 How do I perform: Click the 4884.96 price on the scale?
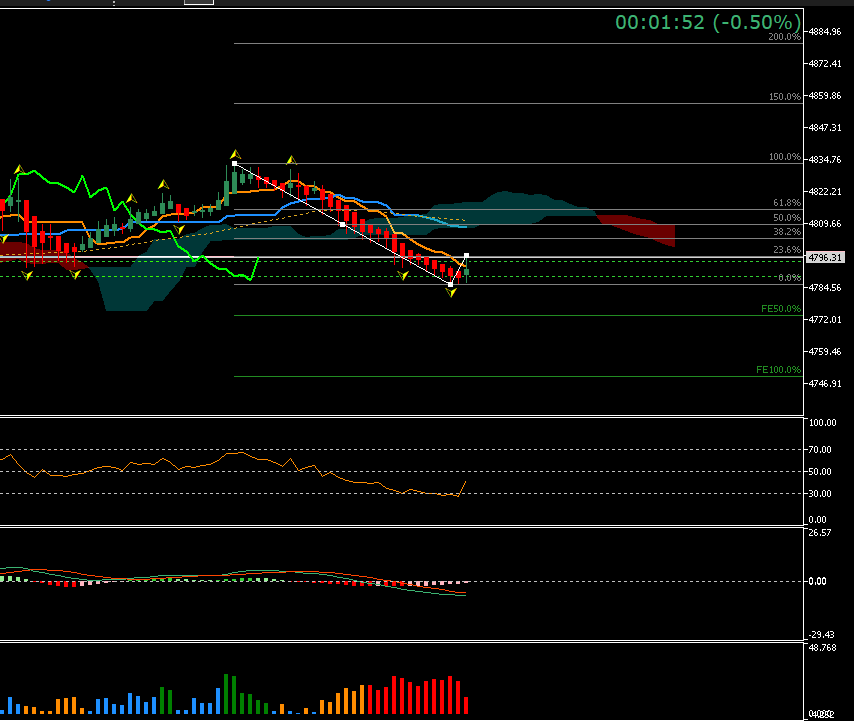click(x=826, y=32)
